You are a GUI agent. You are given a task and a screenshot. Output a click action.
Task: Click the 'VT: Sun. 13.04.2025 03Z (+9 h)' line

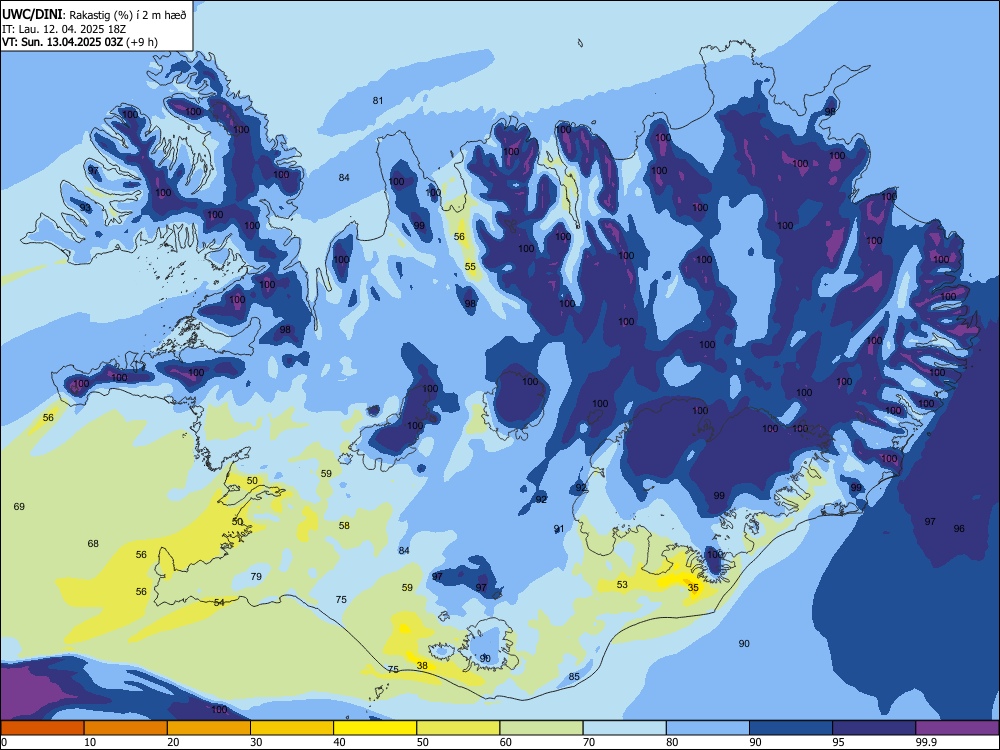pos(80,42)
